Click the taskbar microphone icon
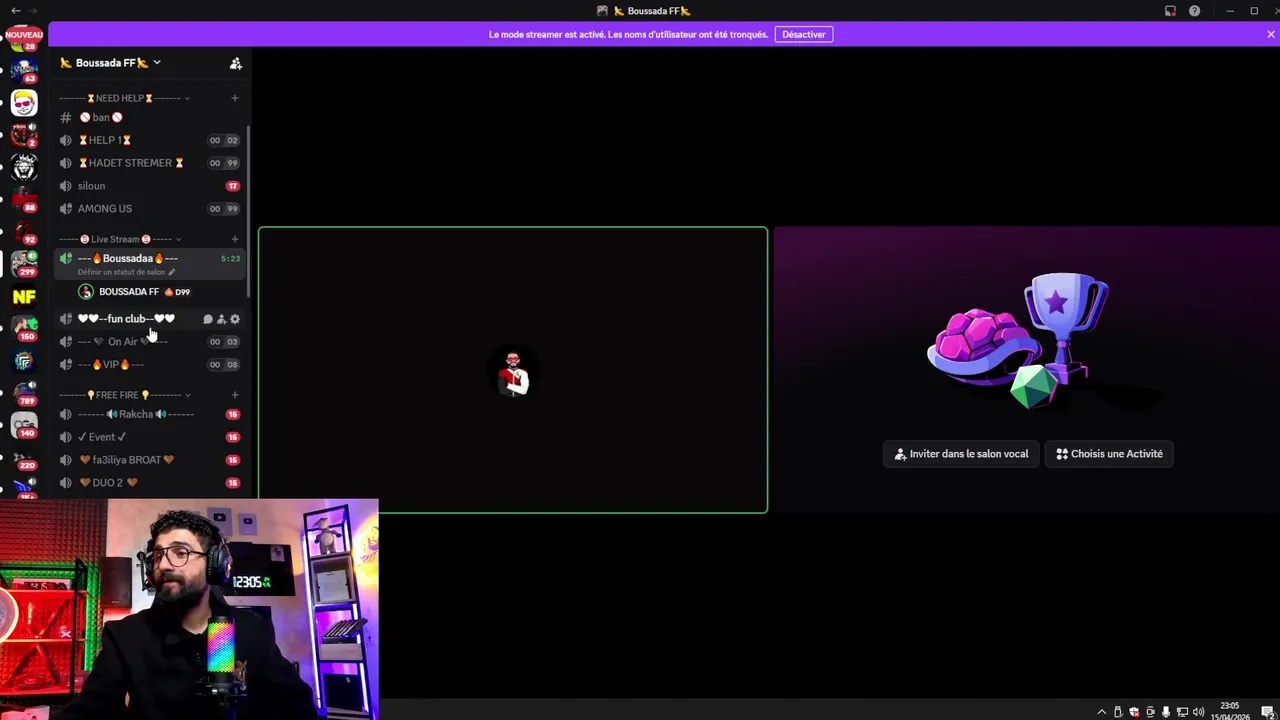Image resolution: width=1280 pixels, height=720 pixels. [1166, 712]
